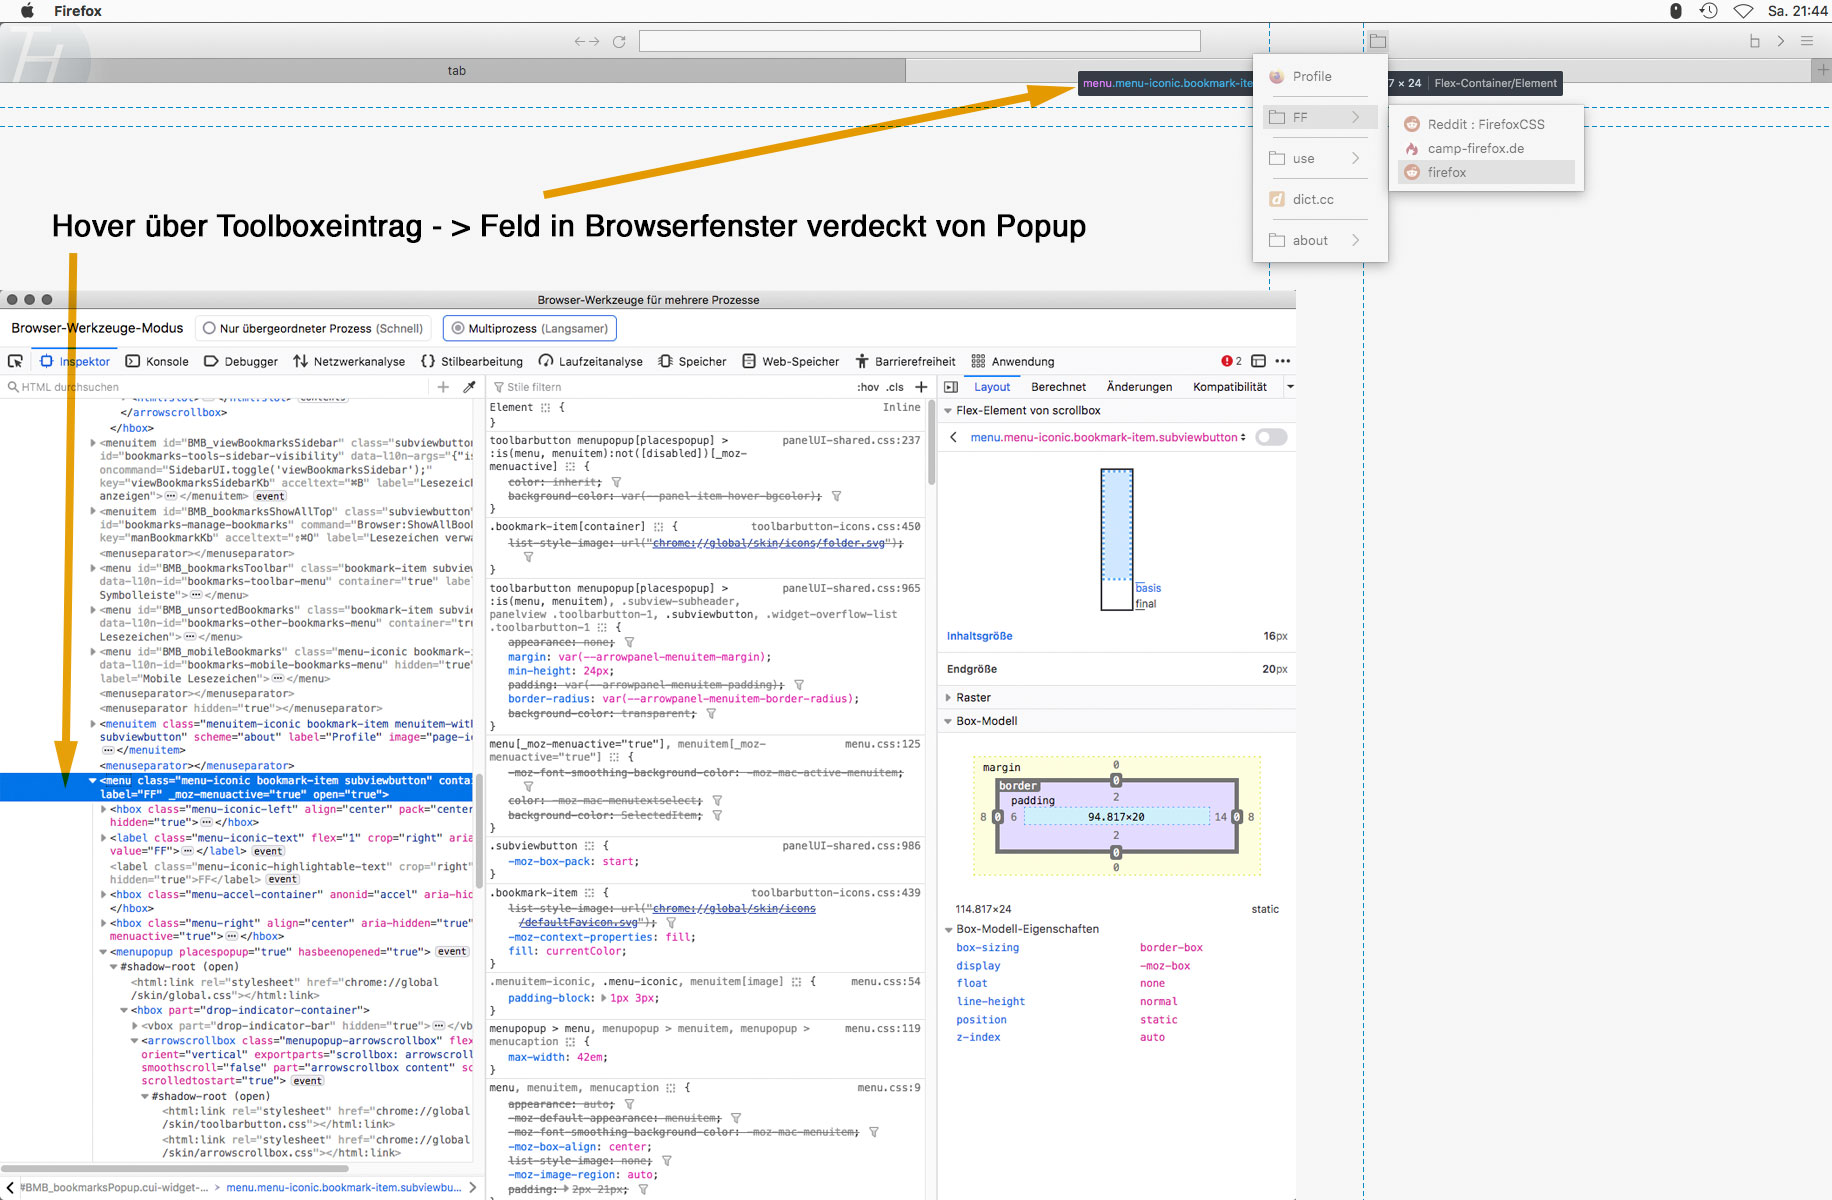Open the Barrierefreiheit panel
The image size is (1832, 1200).
[x=905, y=361]
